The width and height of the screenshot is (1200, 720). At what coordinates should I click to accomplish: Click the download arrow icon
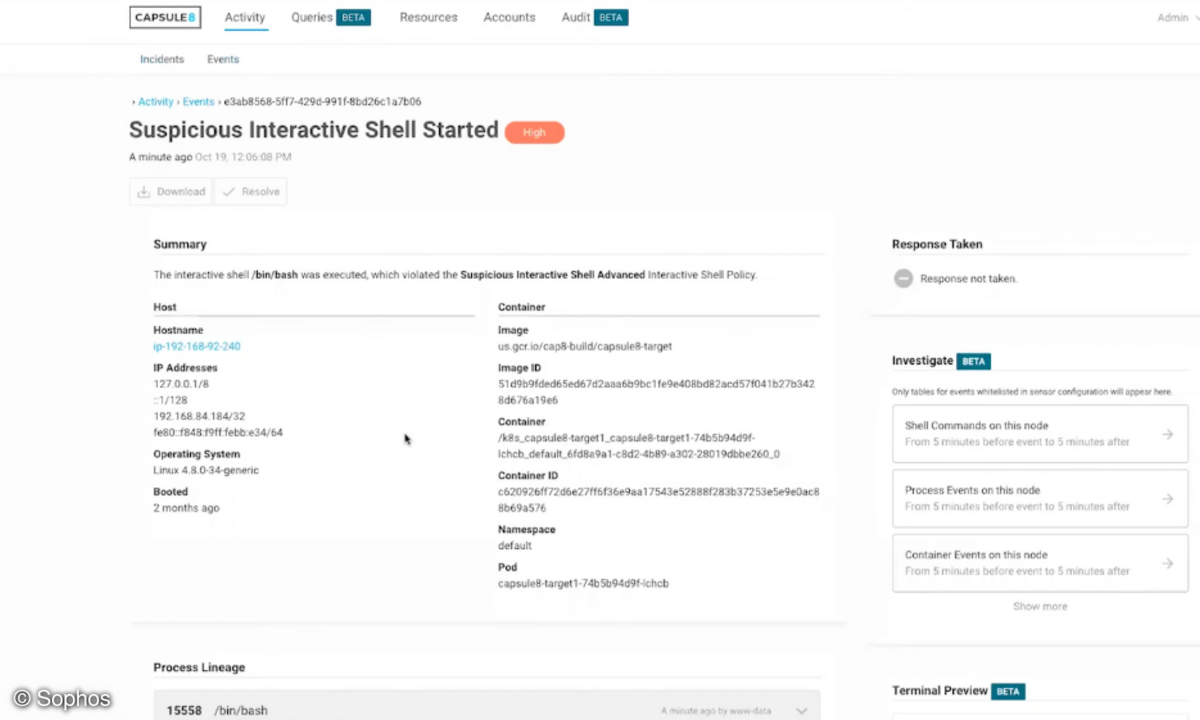(x=144, y=192)
